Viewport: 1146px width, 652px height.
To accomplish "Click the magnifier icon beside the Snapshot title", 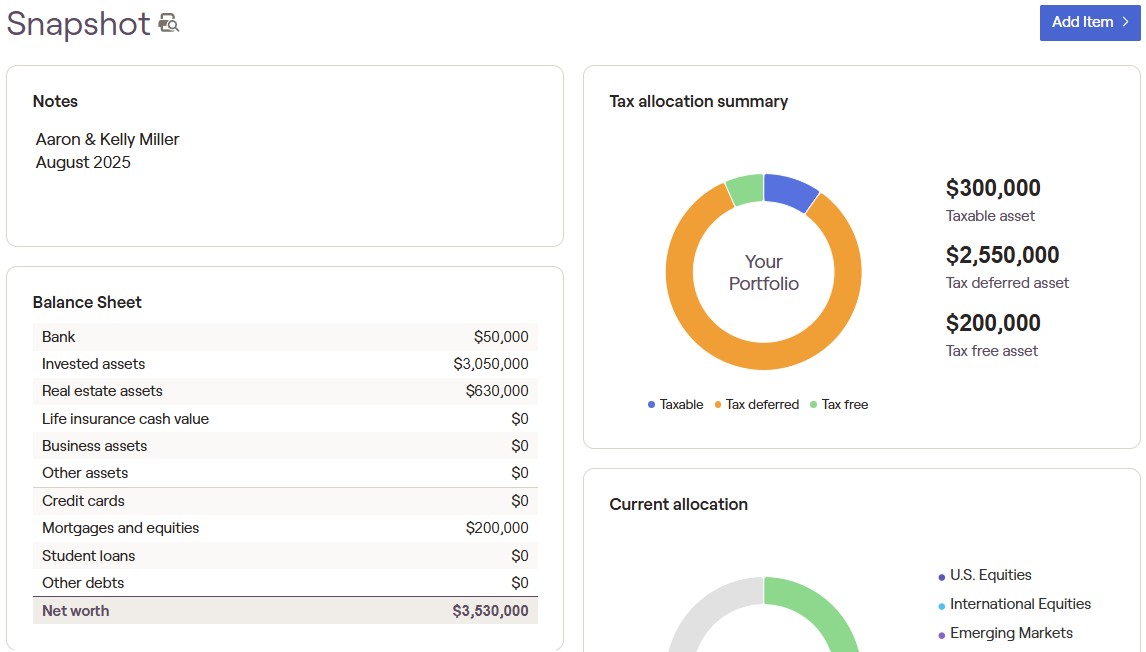I will pos(169,24).
